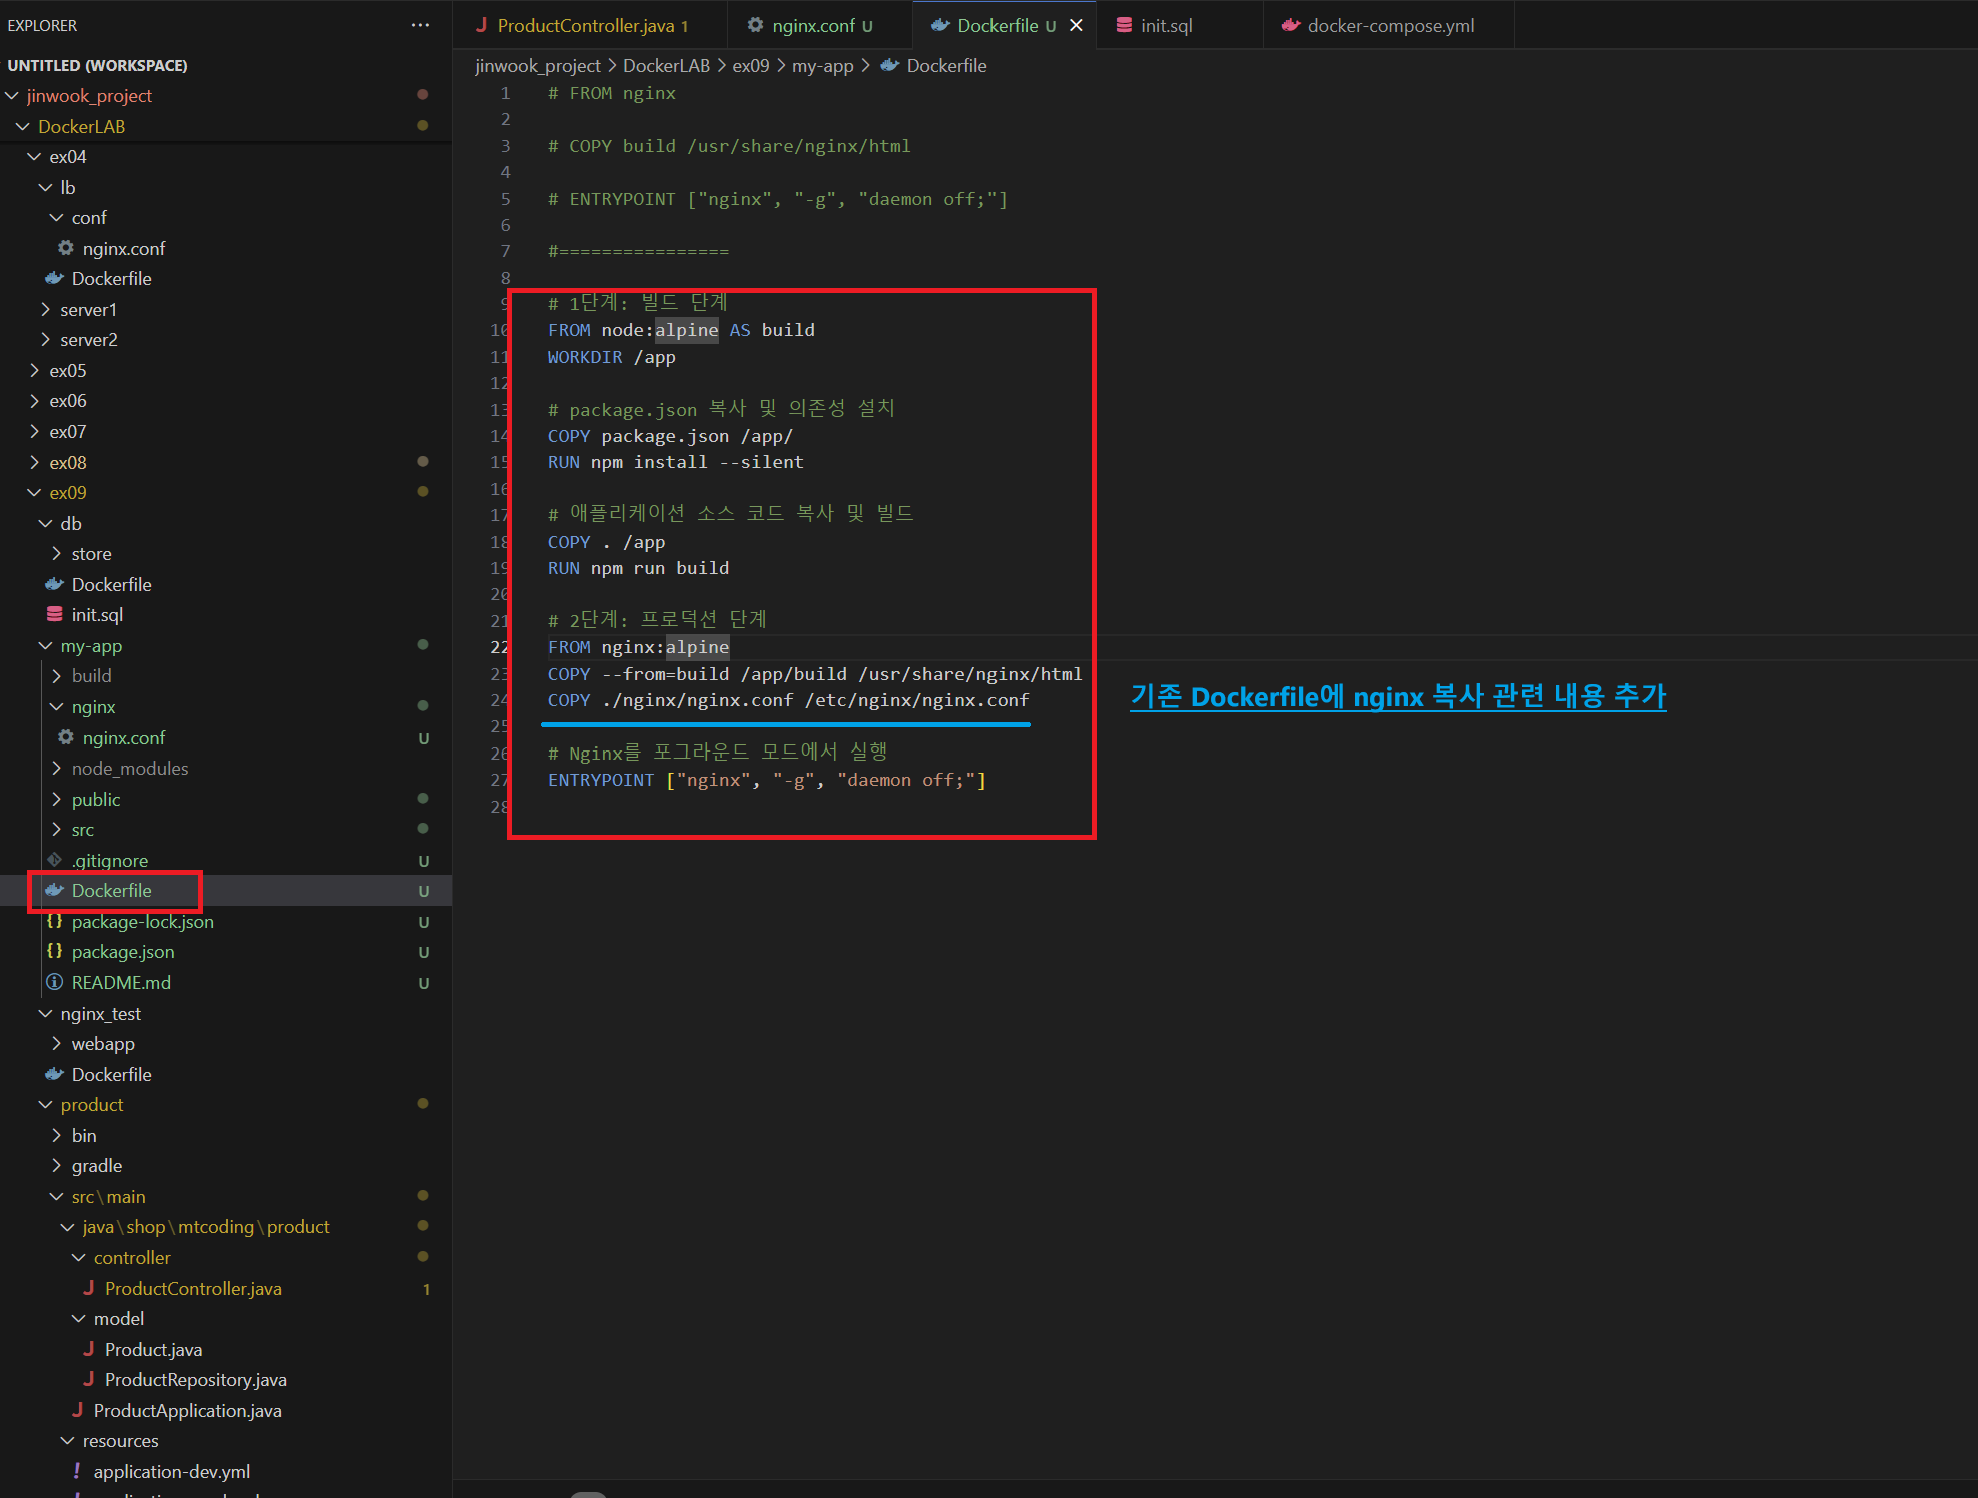Viewport: 1978px width, 1498px height.
Task: Click the Docker whale icon in Dockerfile breadcrumb
Action: point(889,66)
